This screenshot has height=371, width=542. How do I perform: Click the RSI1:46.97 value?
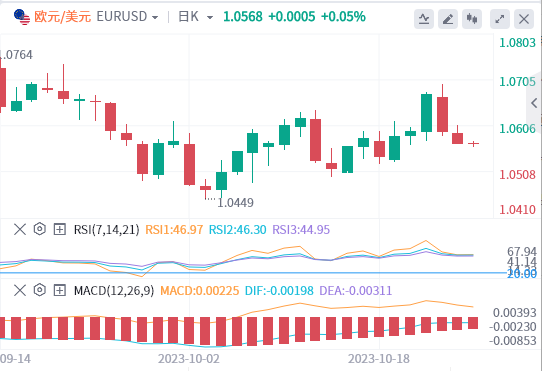(x=174, y=230)
